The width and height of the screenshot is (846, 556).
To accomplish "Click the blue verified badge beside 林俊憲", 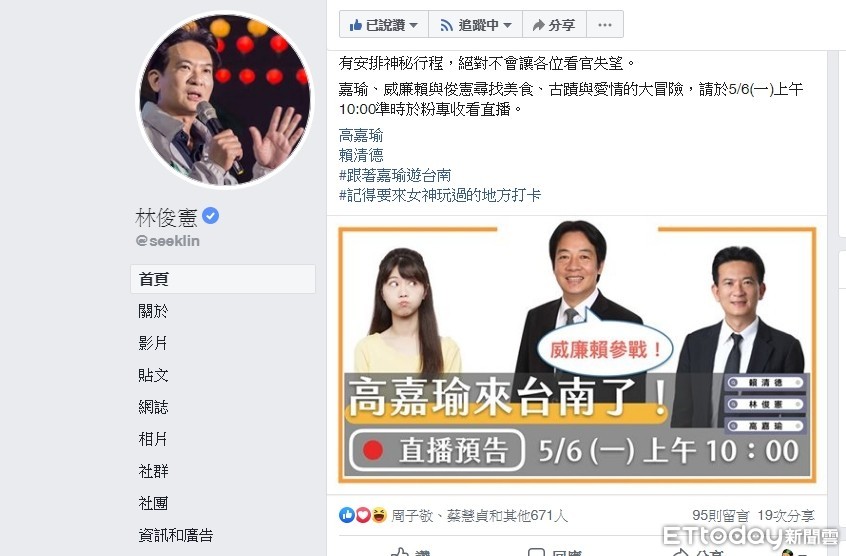I will click(x=210, y=216).
